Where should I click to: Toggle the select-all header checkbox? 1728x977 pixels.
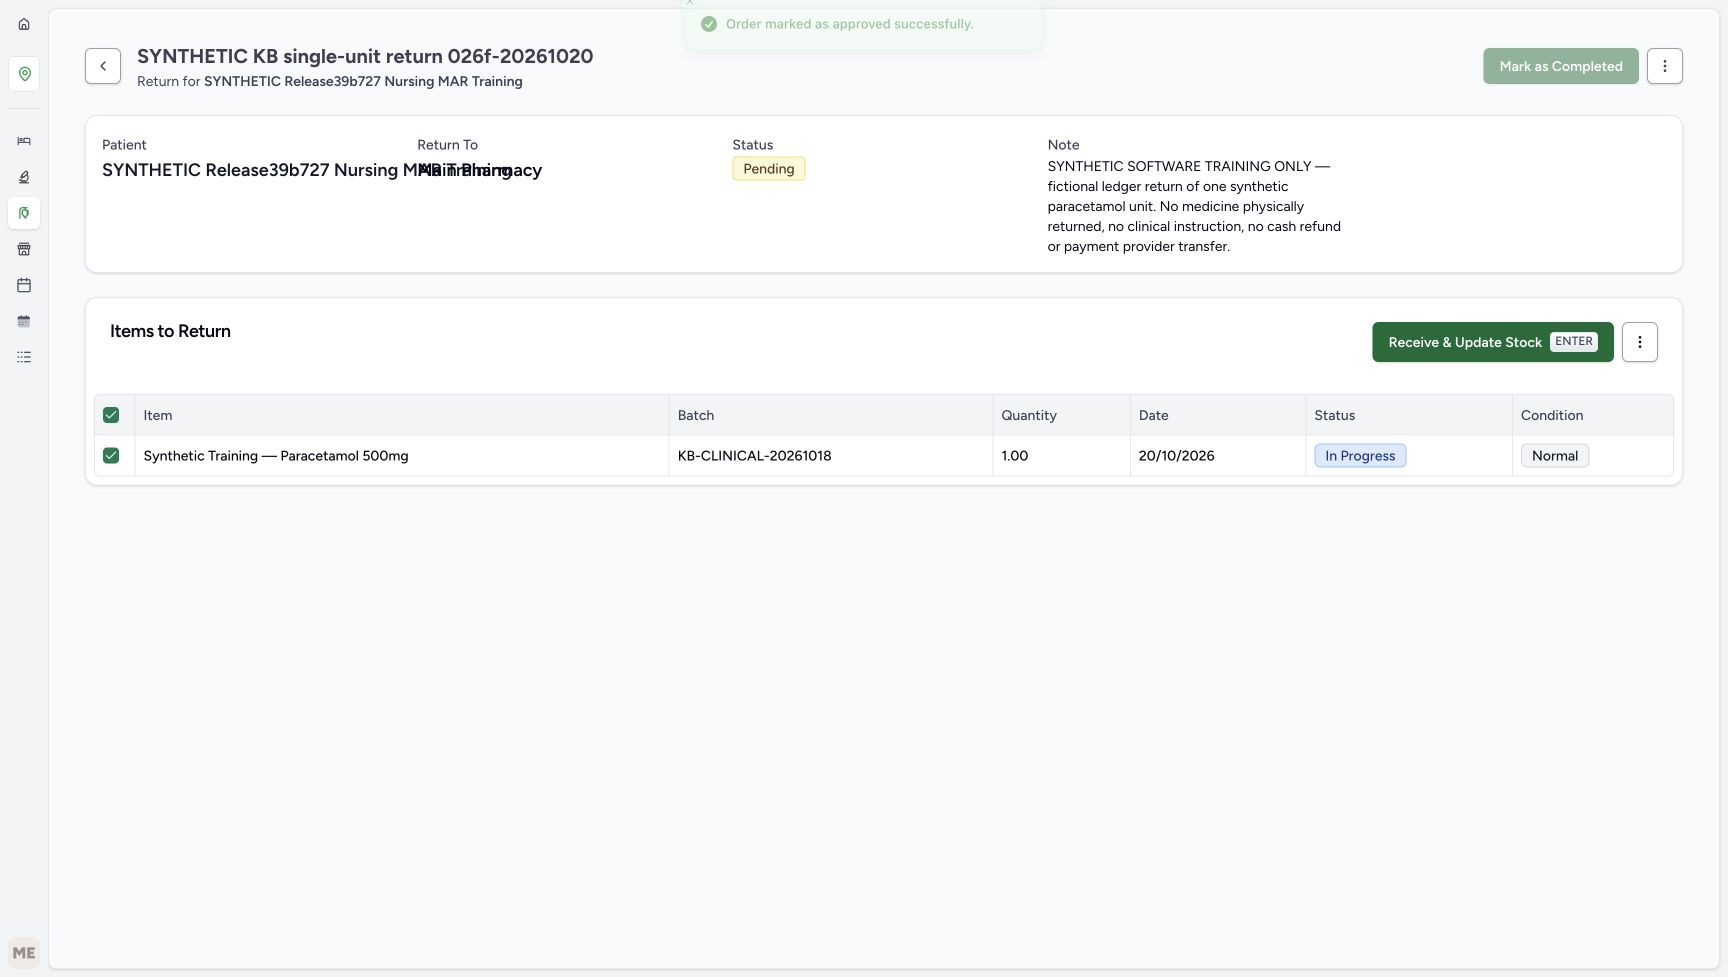coord(111,415)
